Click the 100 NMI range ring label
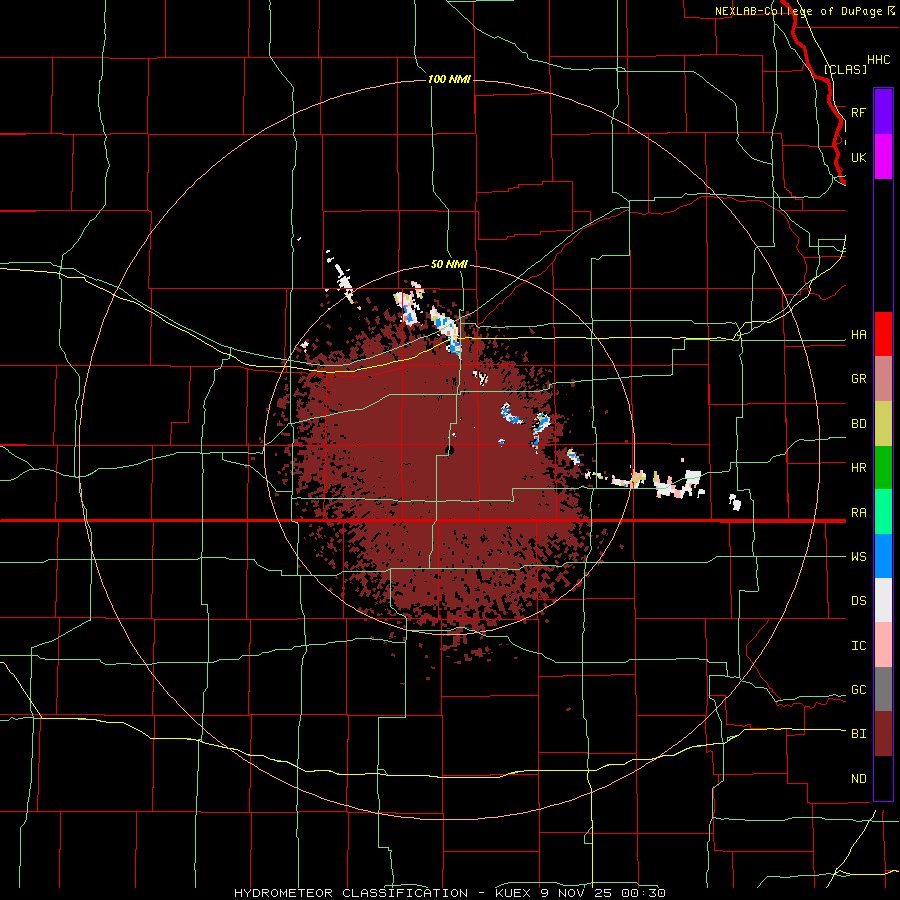 tap(449, 79)
